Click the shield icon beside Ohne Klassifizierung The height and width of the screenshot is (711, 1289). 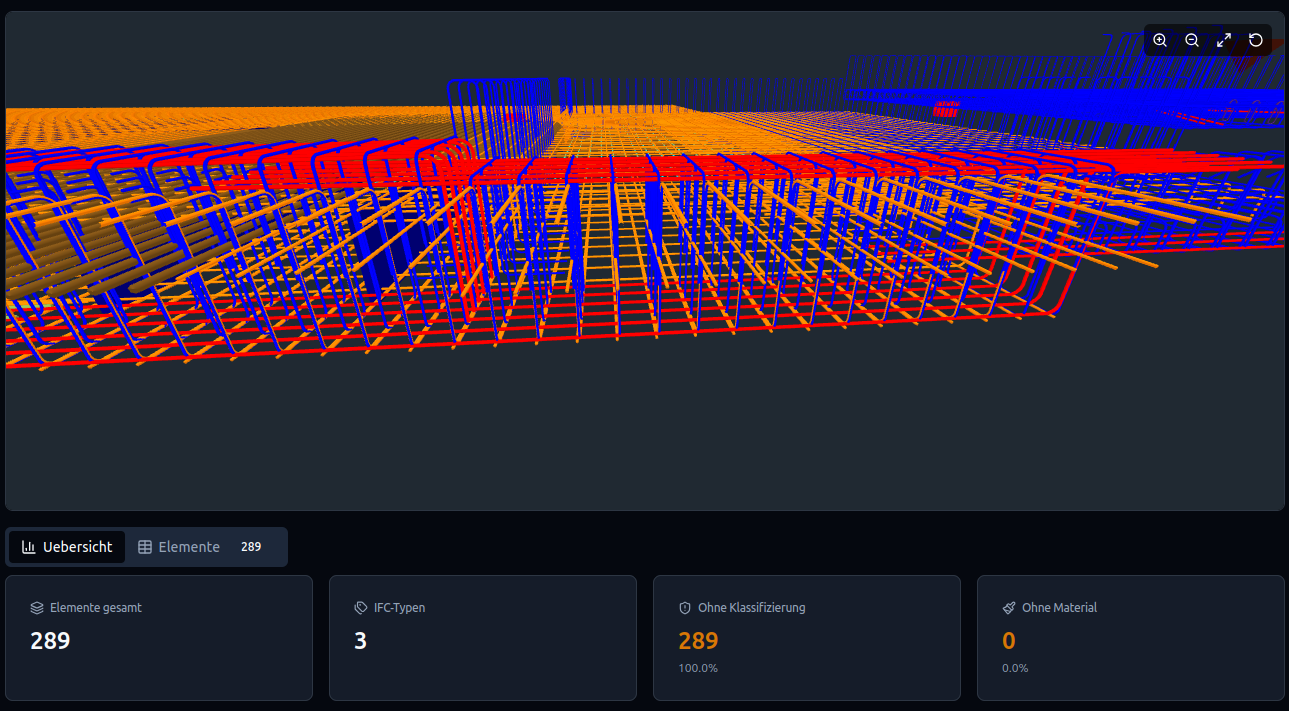(685, 607)
